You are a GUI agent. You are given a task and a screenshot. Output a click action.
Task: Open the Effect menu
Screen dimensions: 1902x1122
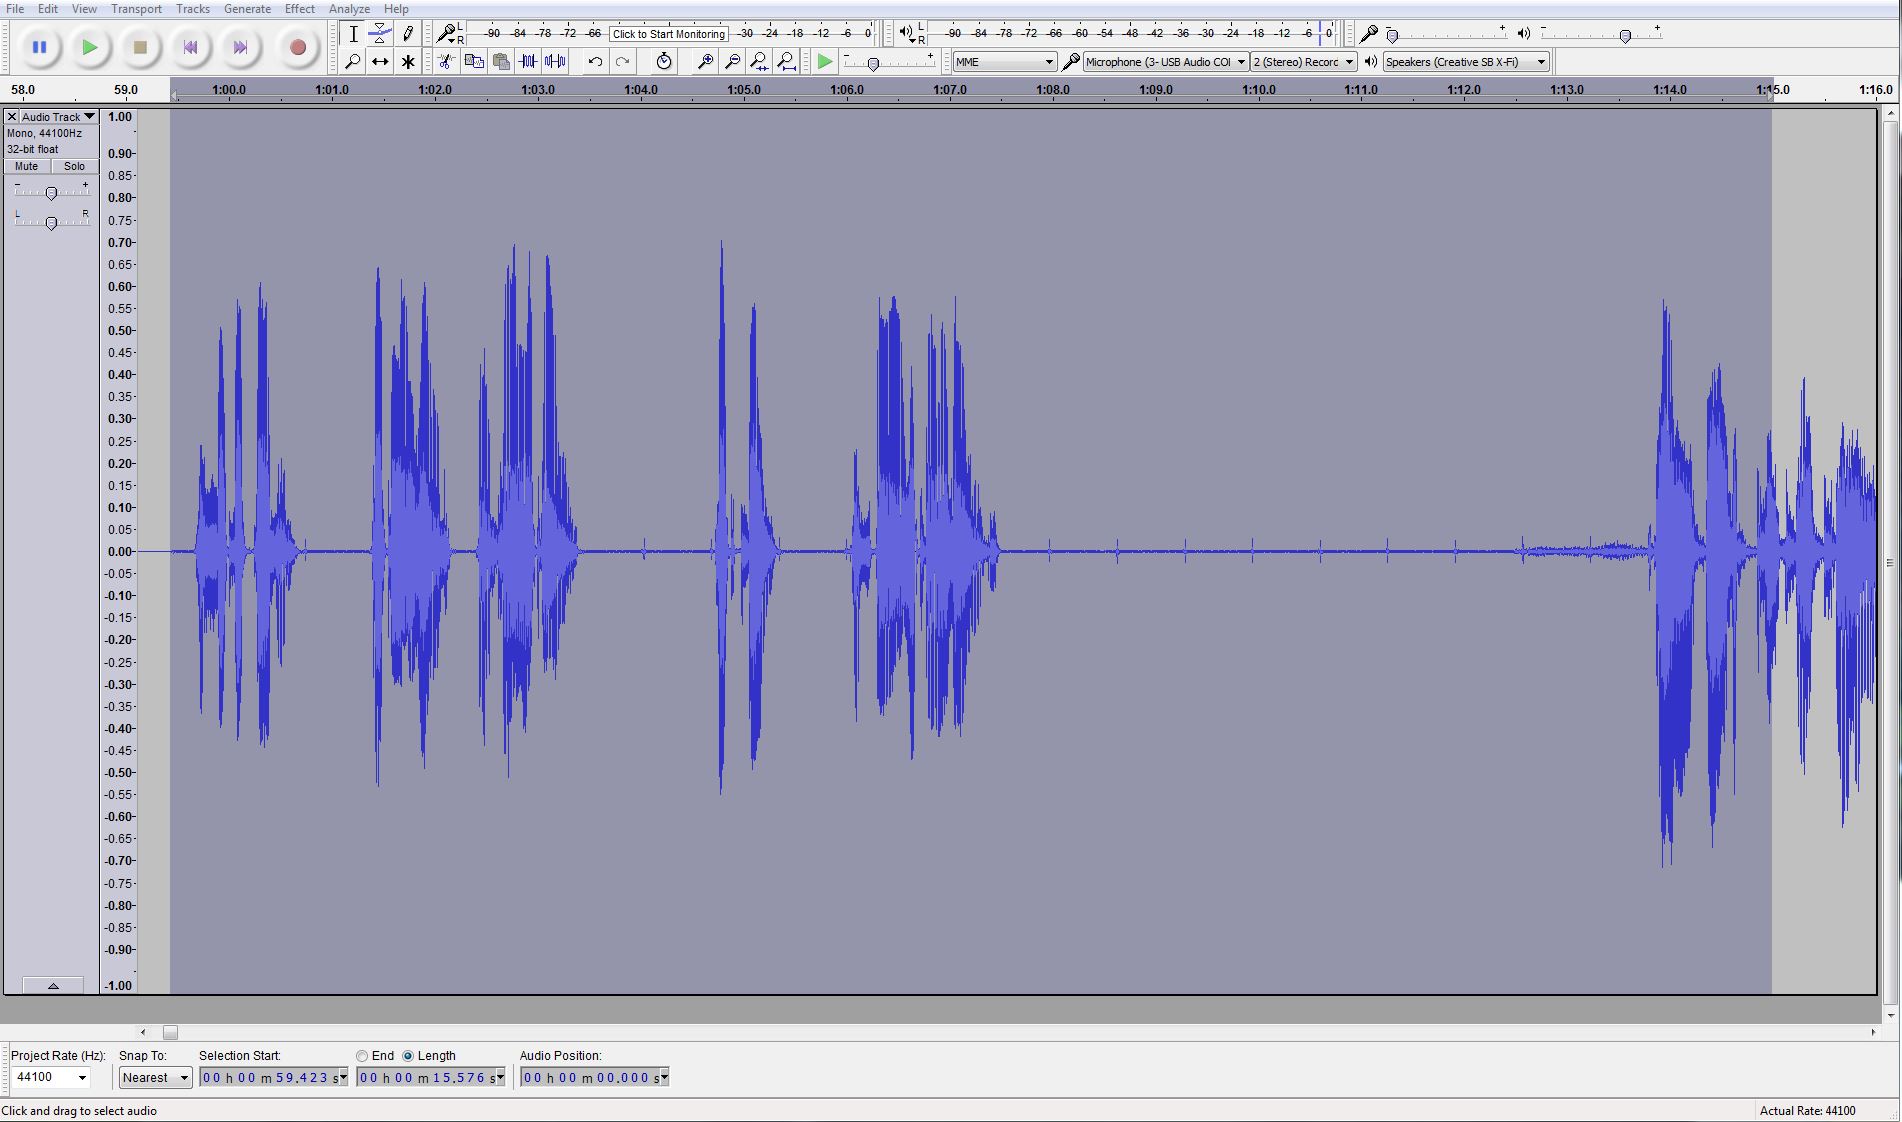pyautogui.click(x=300, y=9)
